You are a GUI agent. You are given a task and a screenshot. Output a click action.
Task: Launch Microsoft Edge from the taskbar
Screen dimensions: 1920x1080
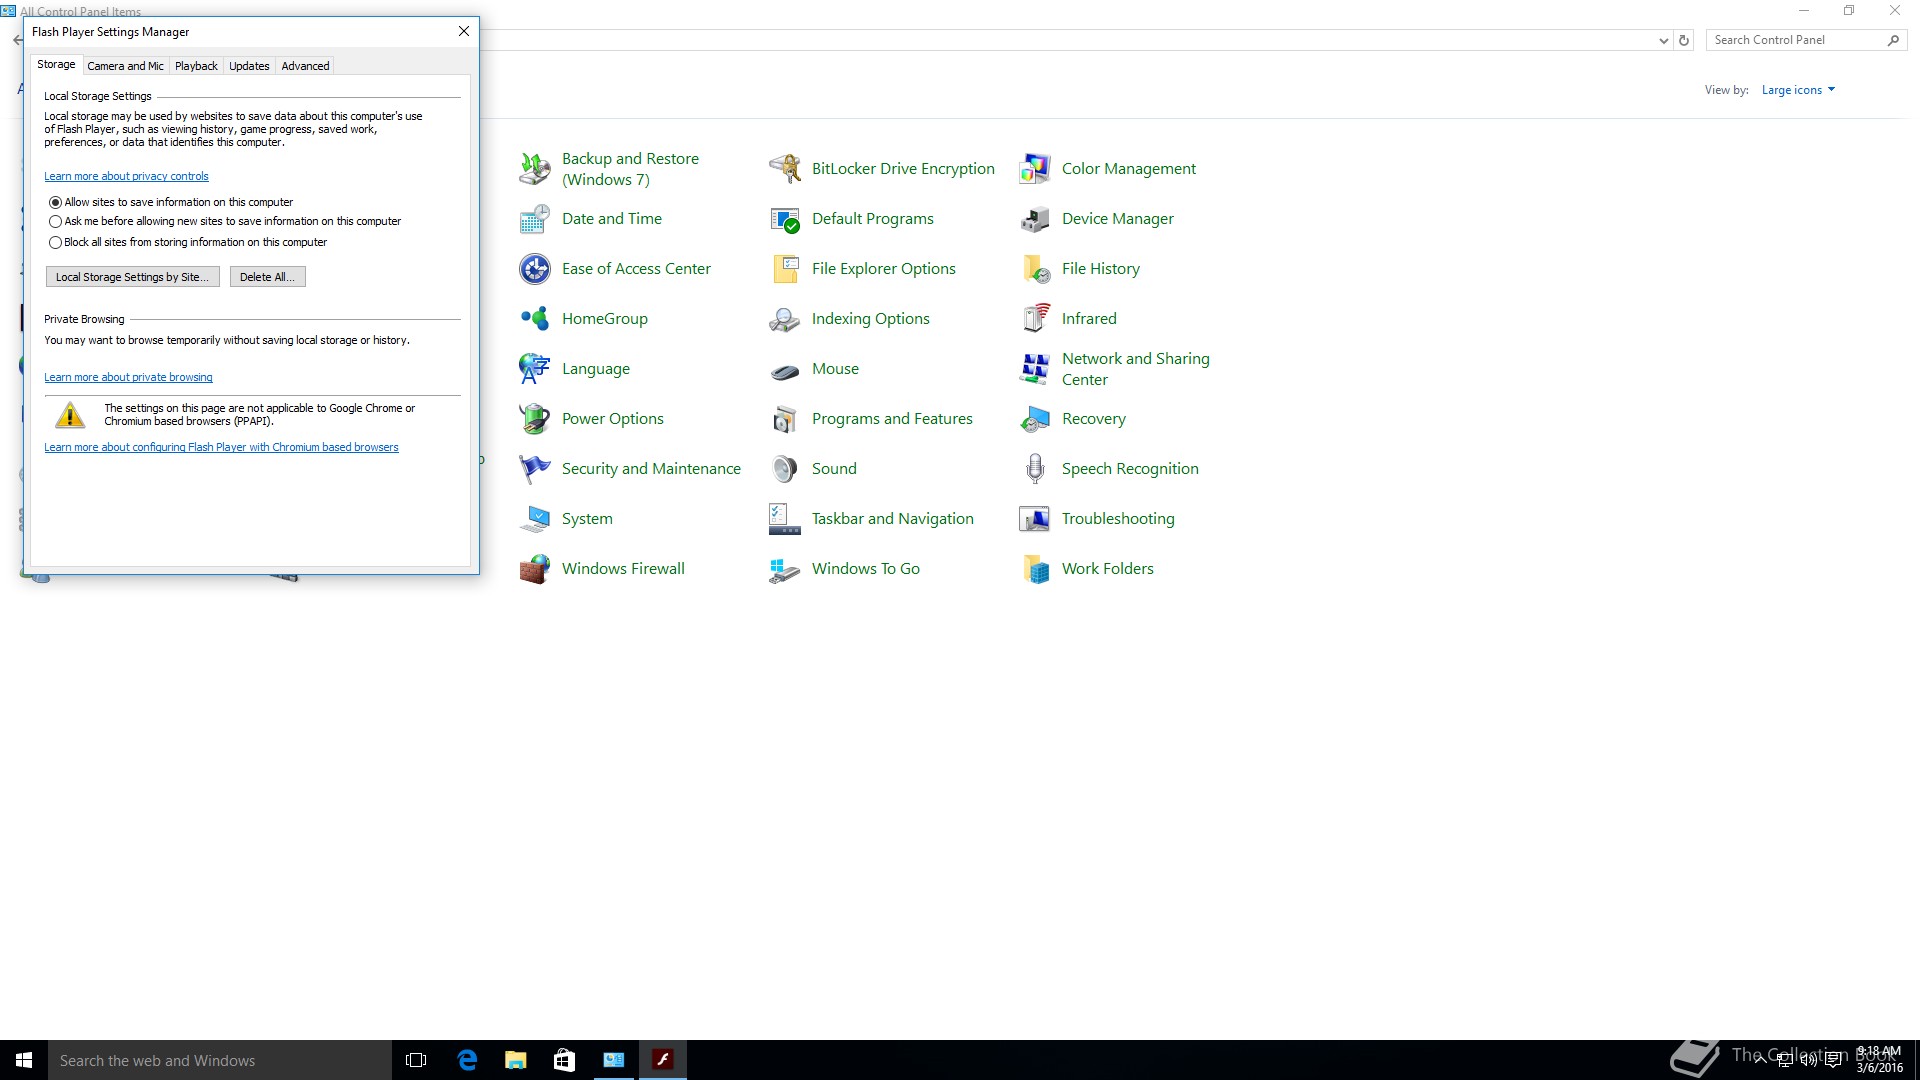point(466,1060)
